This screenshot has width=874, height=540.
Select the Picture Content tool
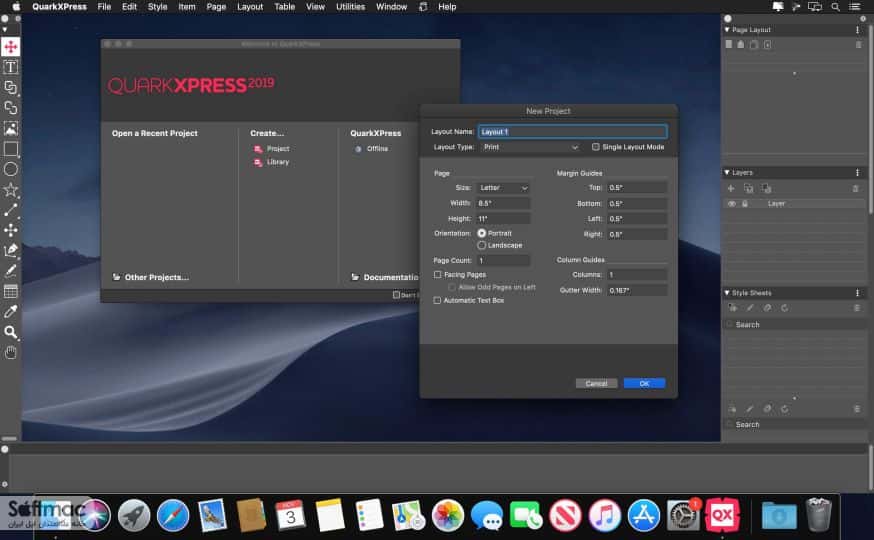coord(11,128)
